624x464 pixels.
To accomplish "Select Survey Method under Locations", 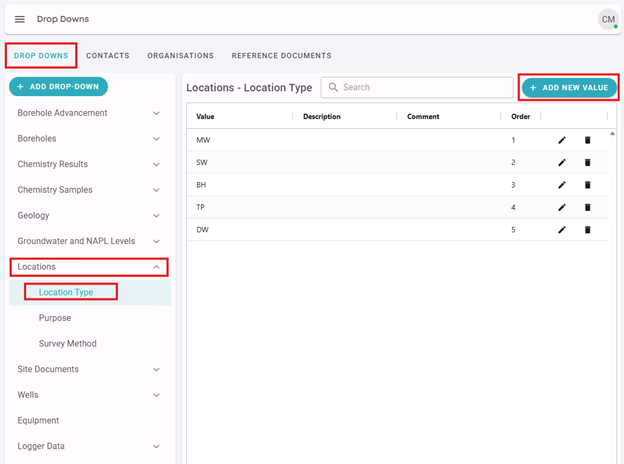I will (68, 344).
